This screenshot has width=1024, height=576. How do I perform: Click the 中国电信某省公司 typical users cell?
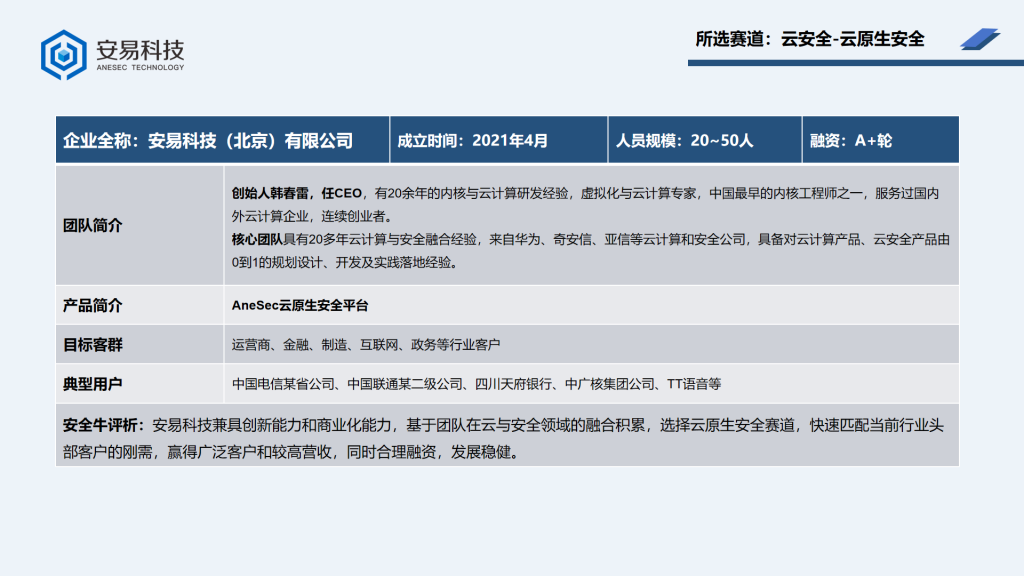[x=592, y=383]
